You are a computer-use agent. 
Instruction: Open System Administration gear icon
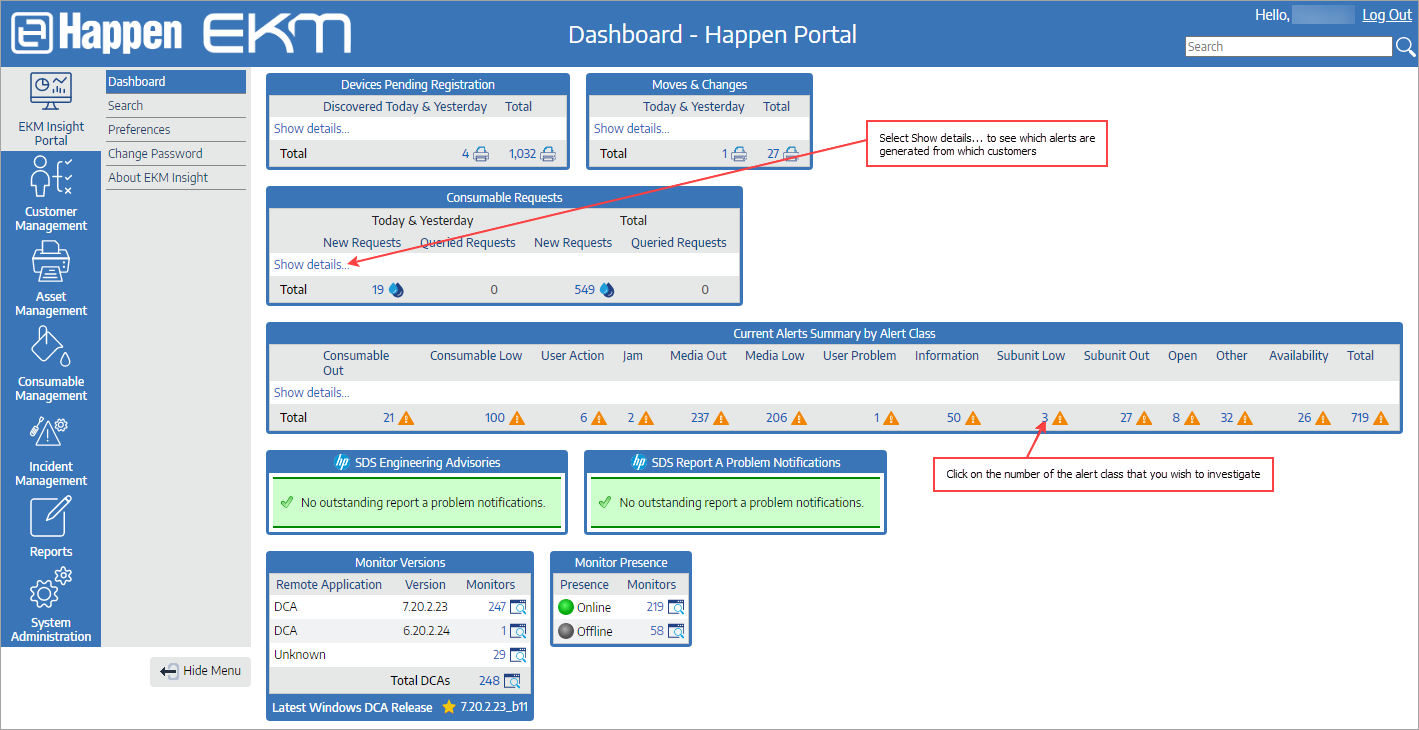(x=51, y=589)
